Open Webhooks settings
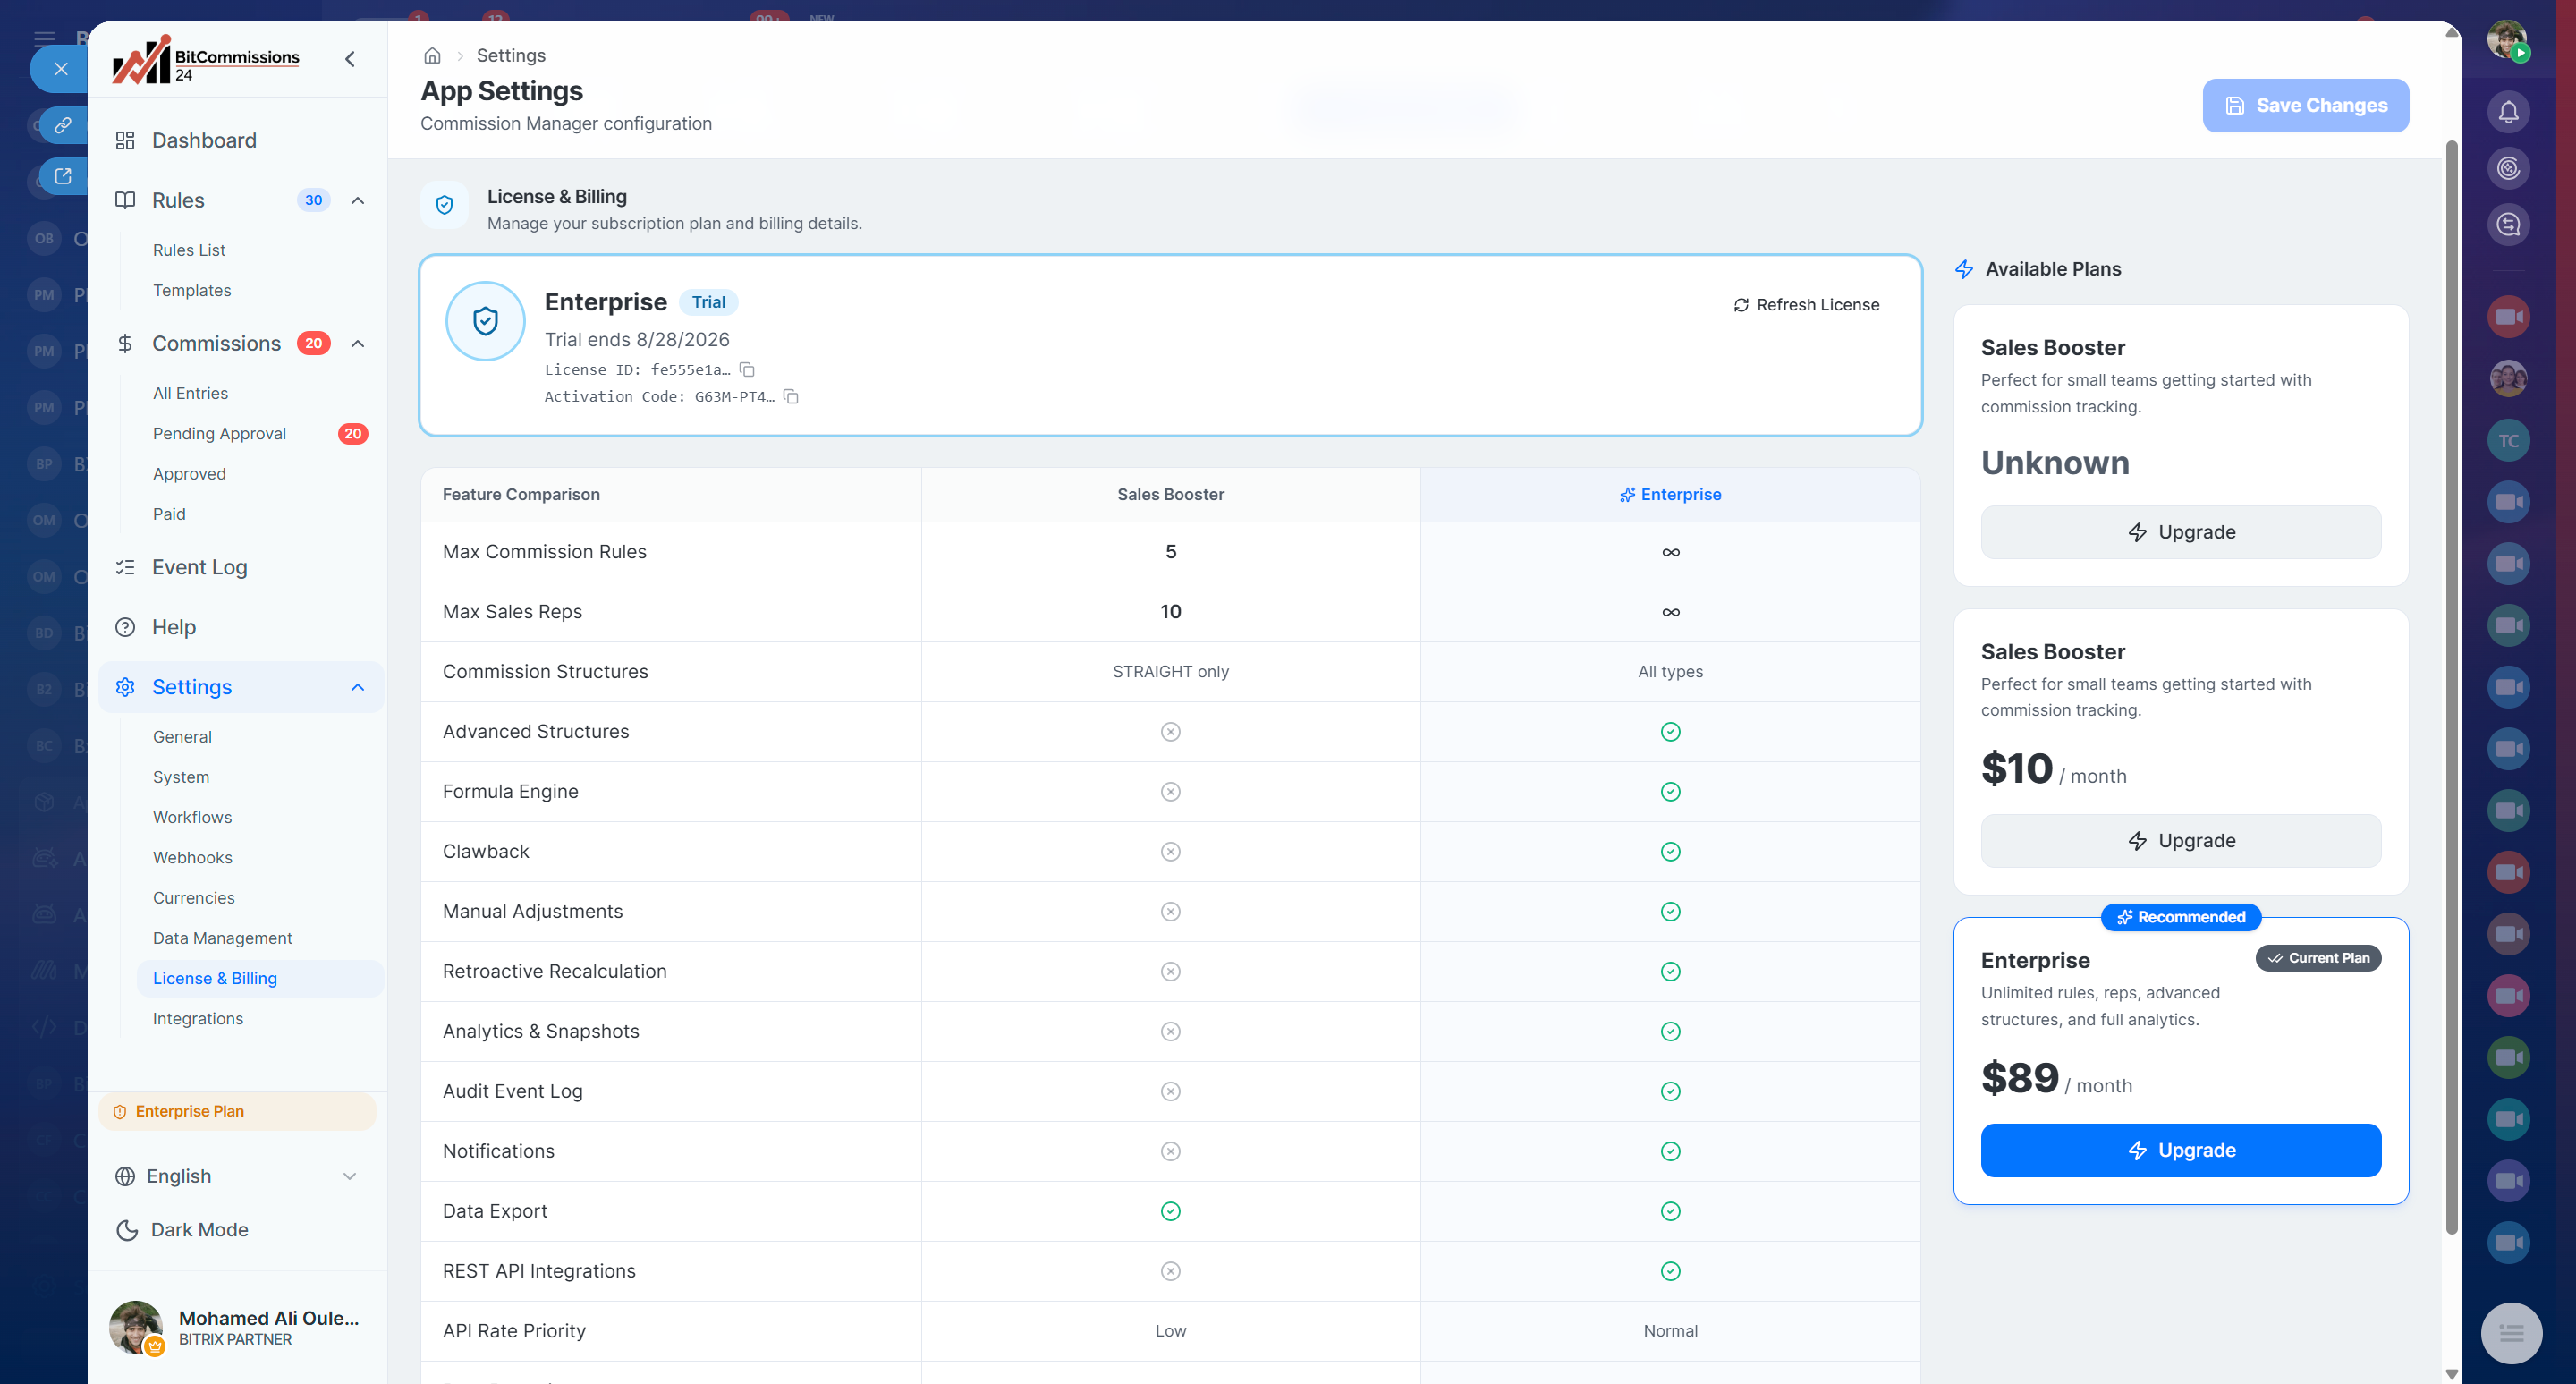Screen dimensions: 2576x1384 [x=192, y=857]
